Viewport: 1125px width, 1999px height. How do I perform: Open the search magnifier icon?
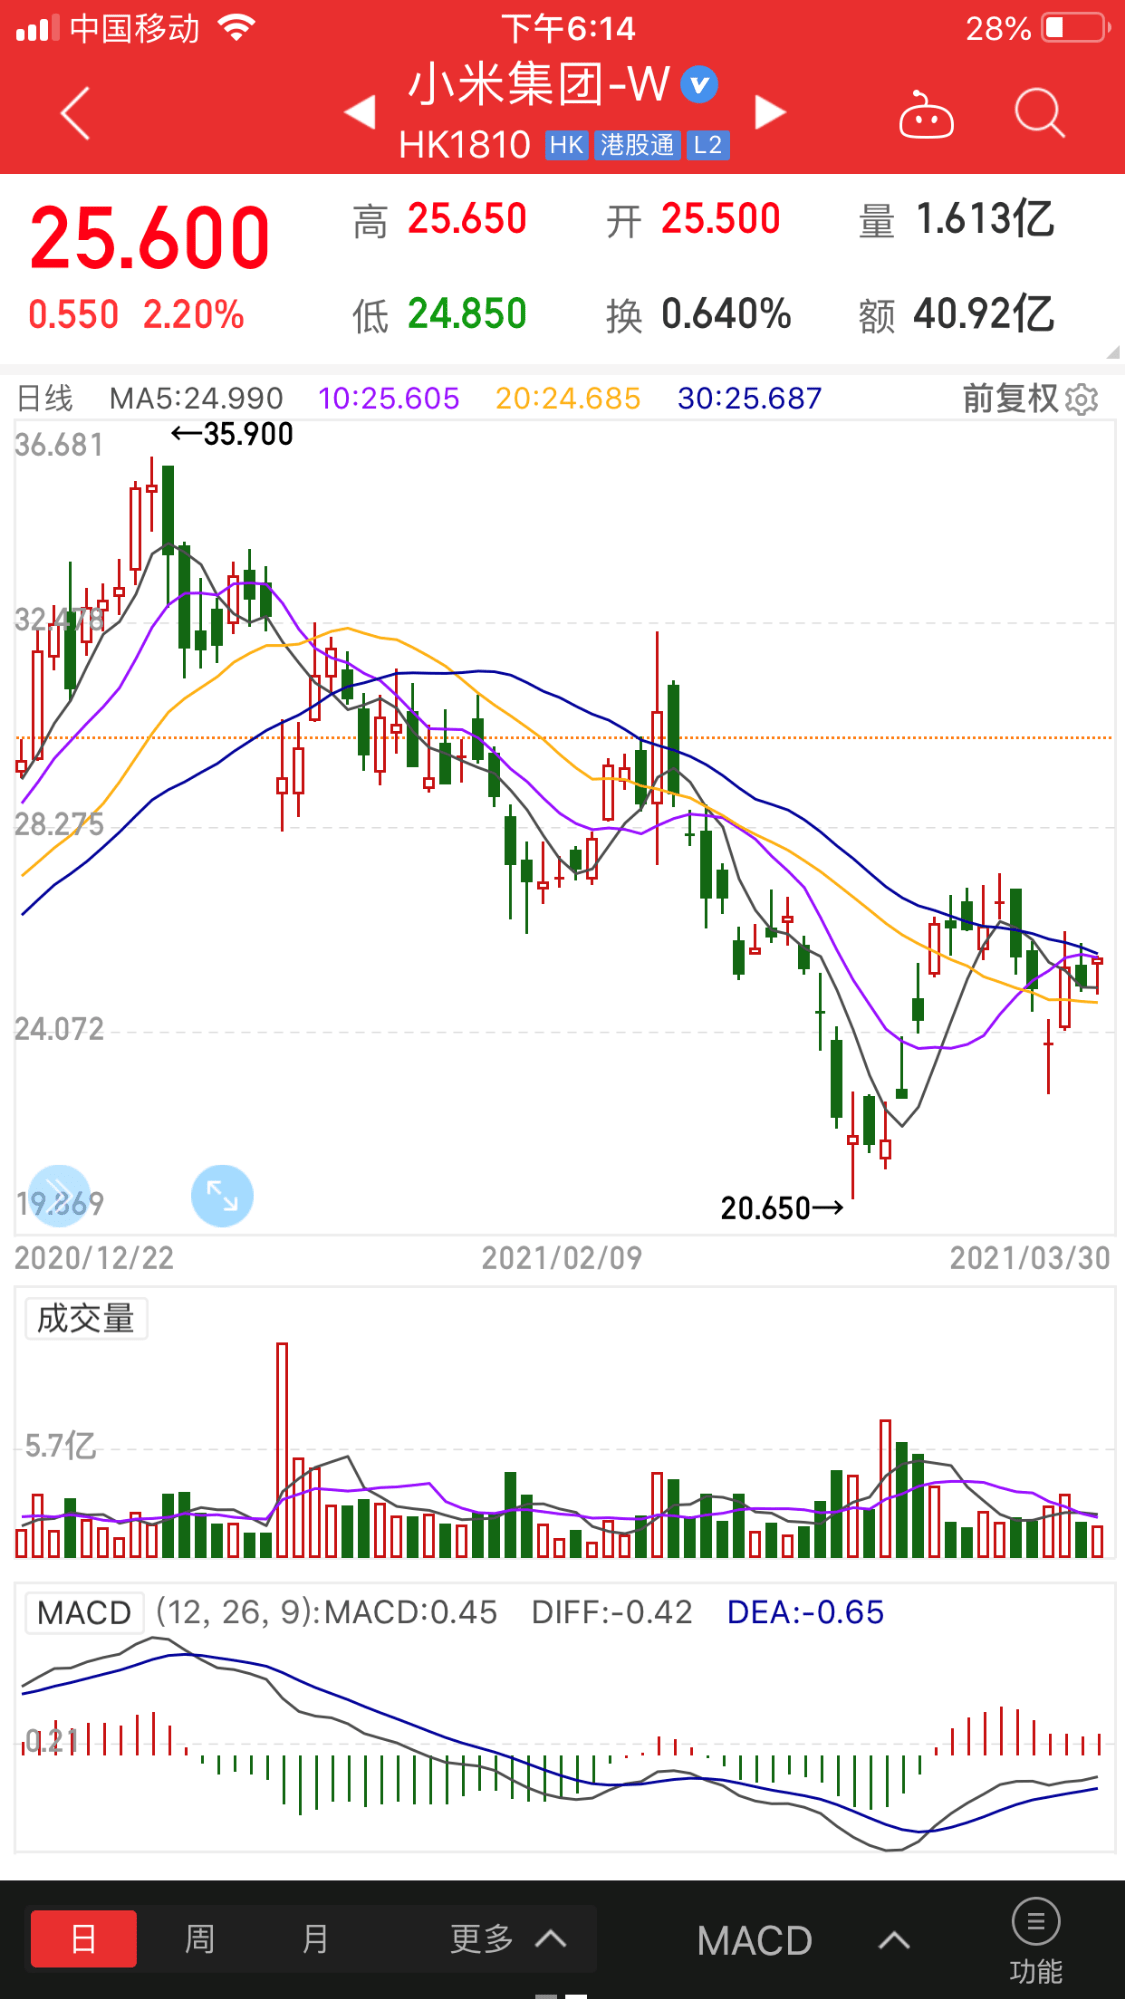click(x=1039, y=113)
